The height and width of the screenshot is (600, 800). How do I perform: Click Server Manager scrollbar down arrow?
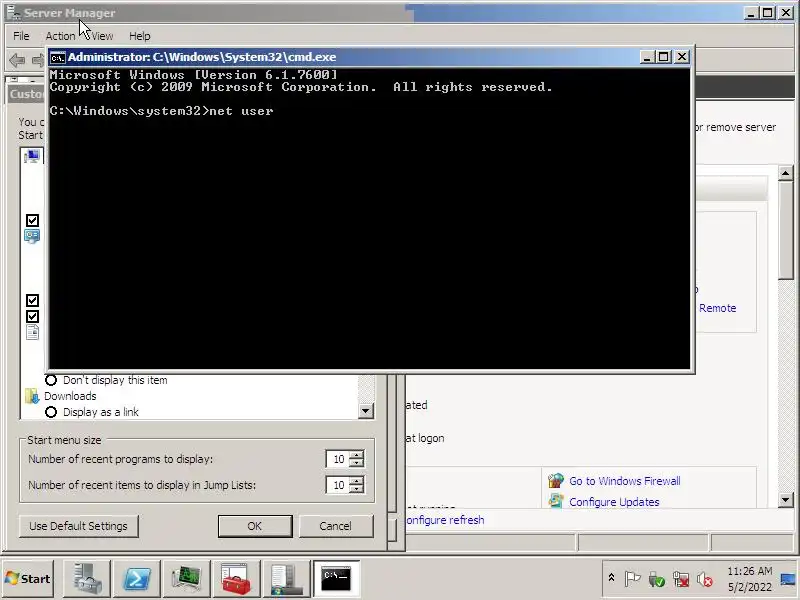[786, 500]
